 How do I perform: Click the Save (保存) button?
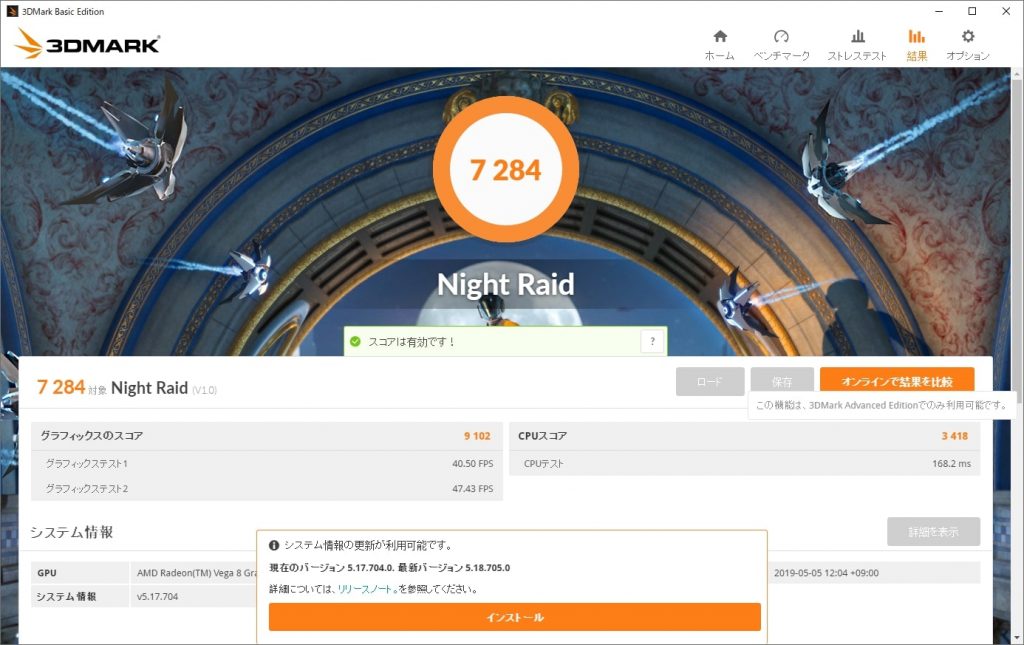[782, 382]
